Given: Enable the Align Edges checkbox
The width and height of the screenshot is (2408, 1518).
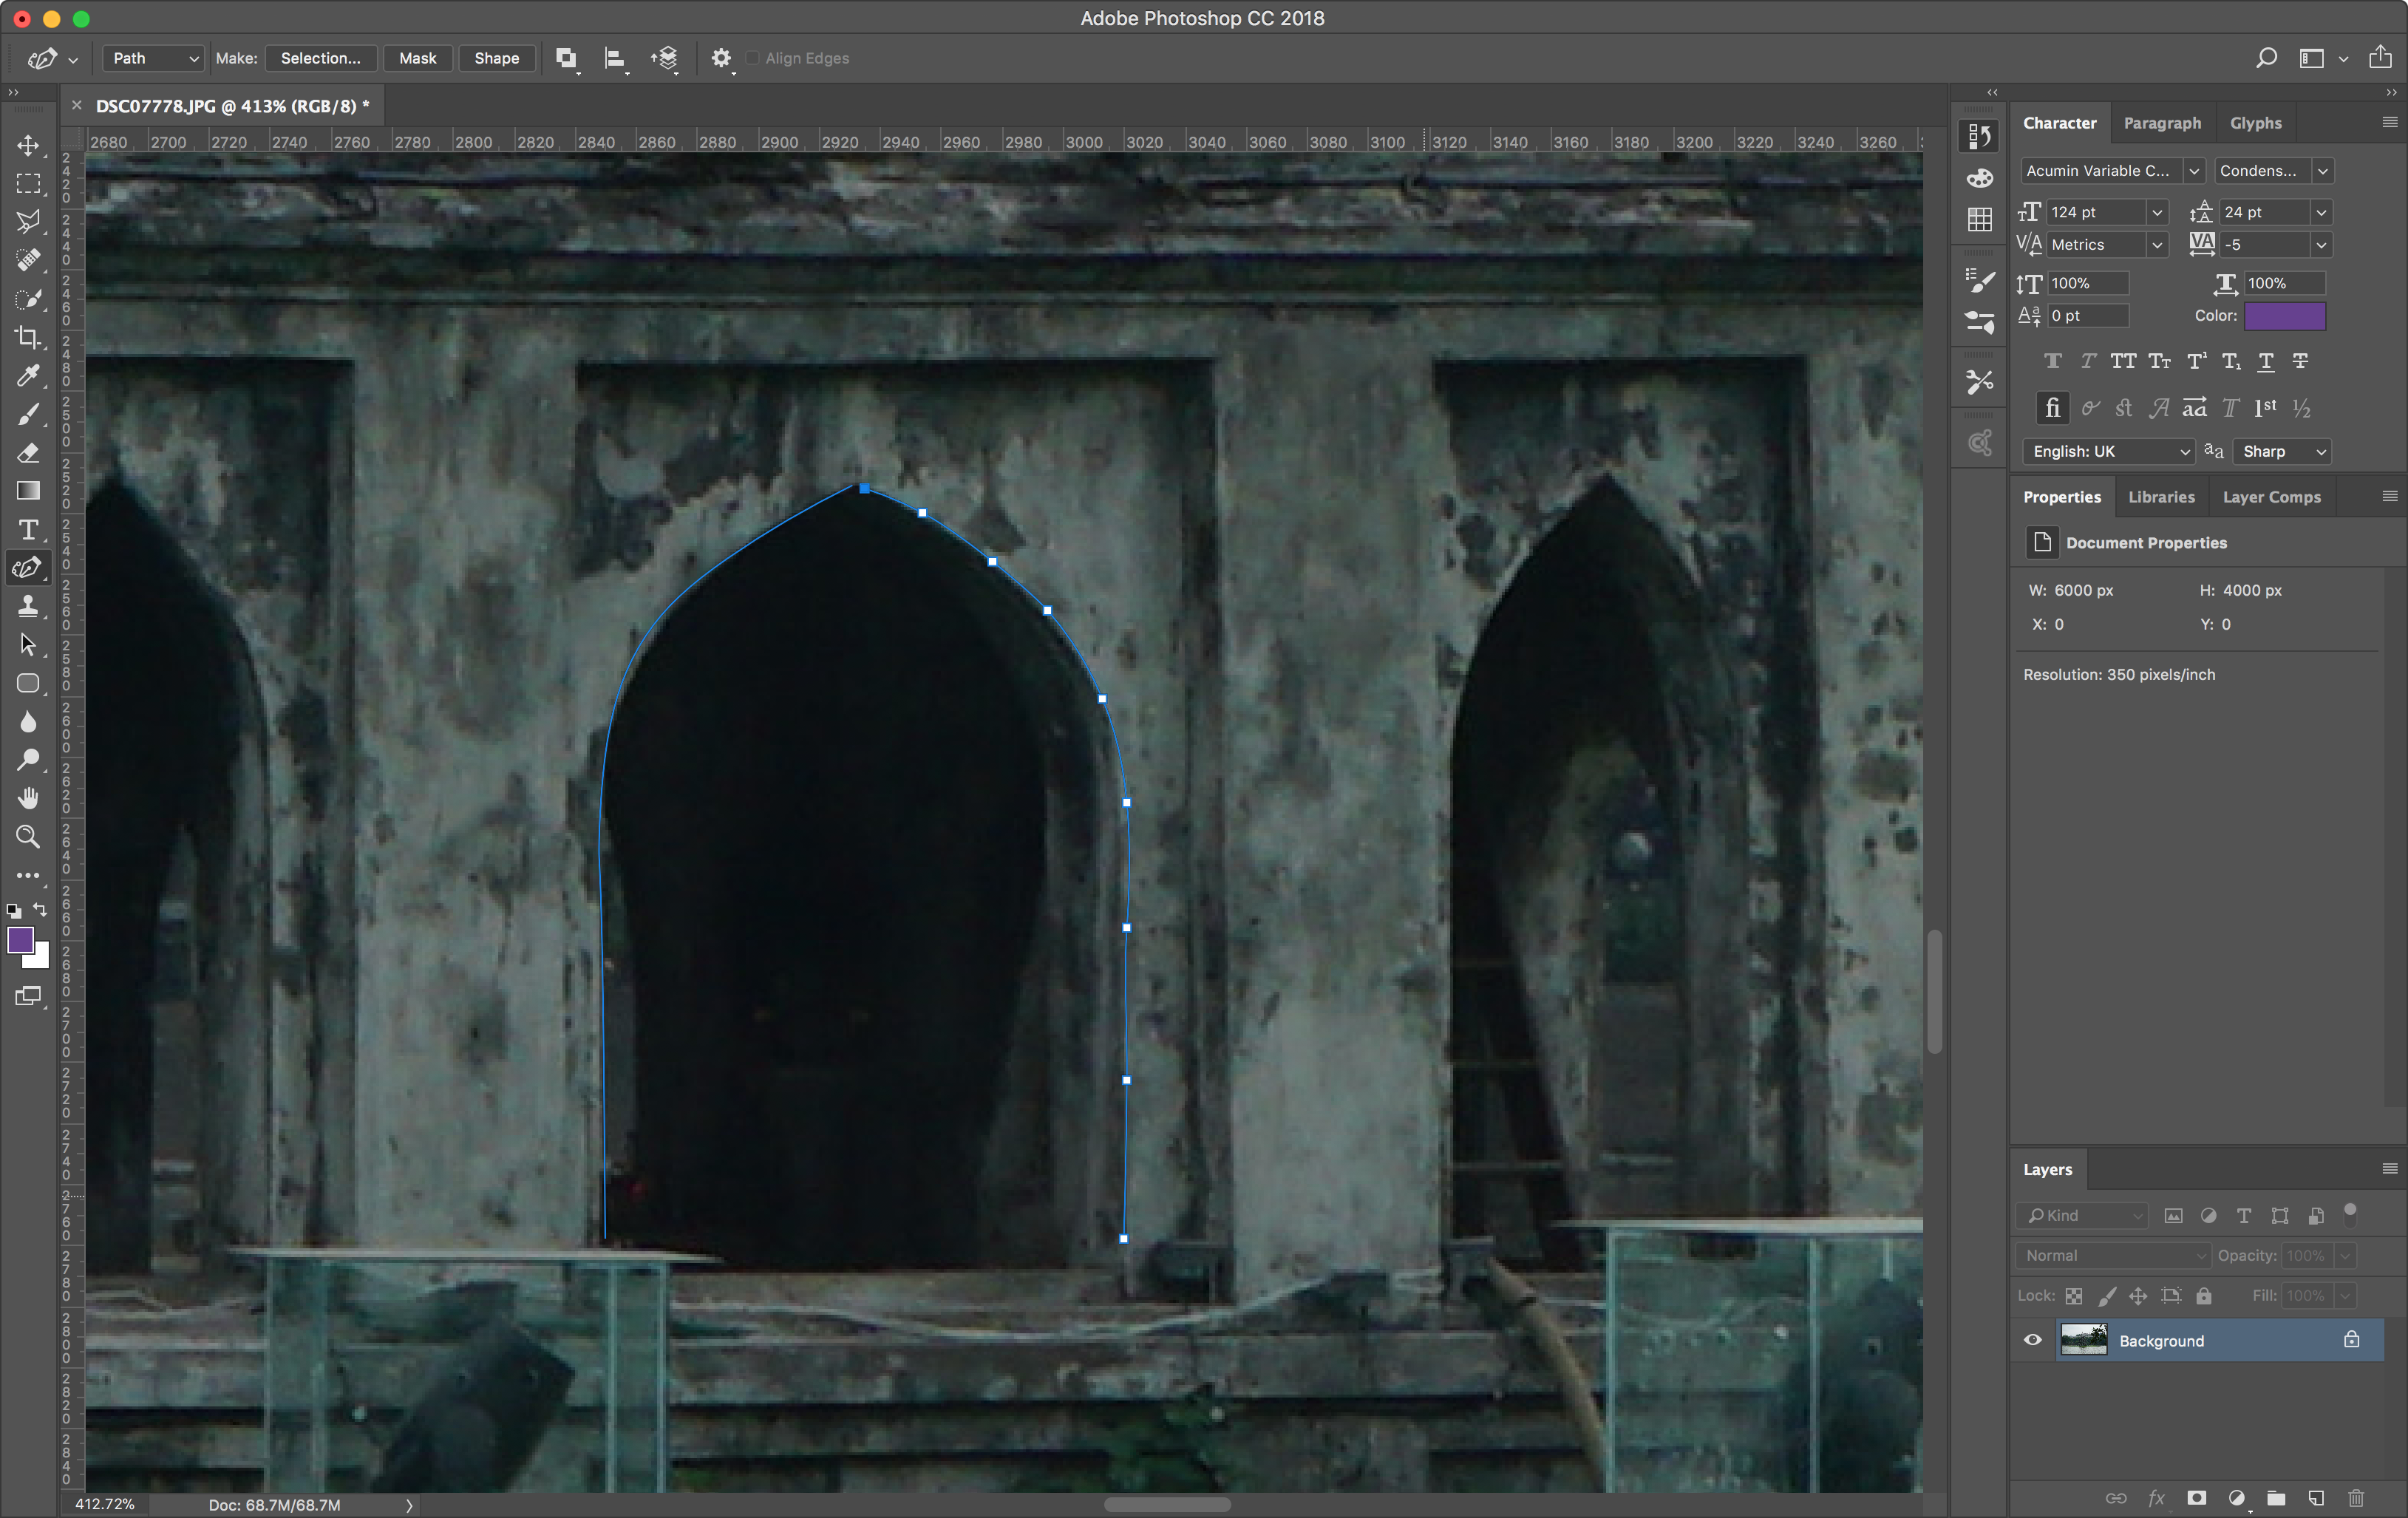Looking at the screenshot, I should 752,58.
